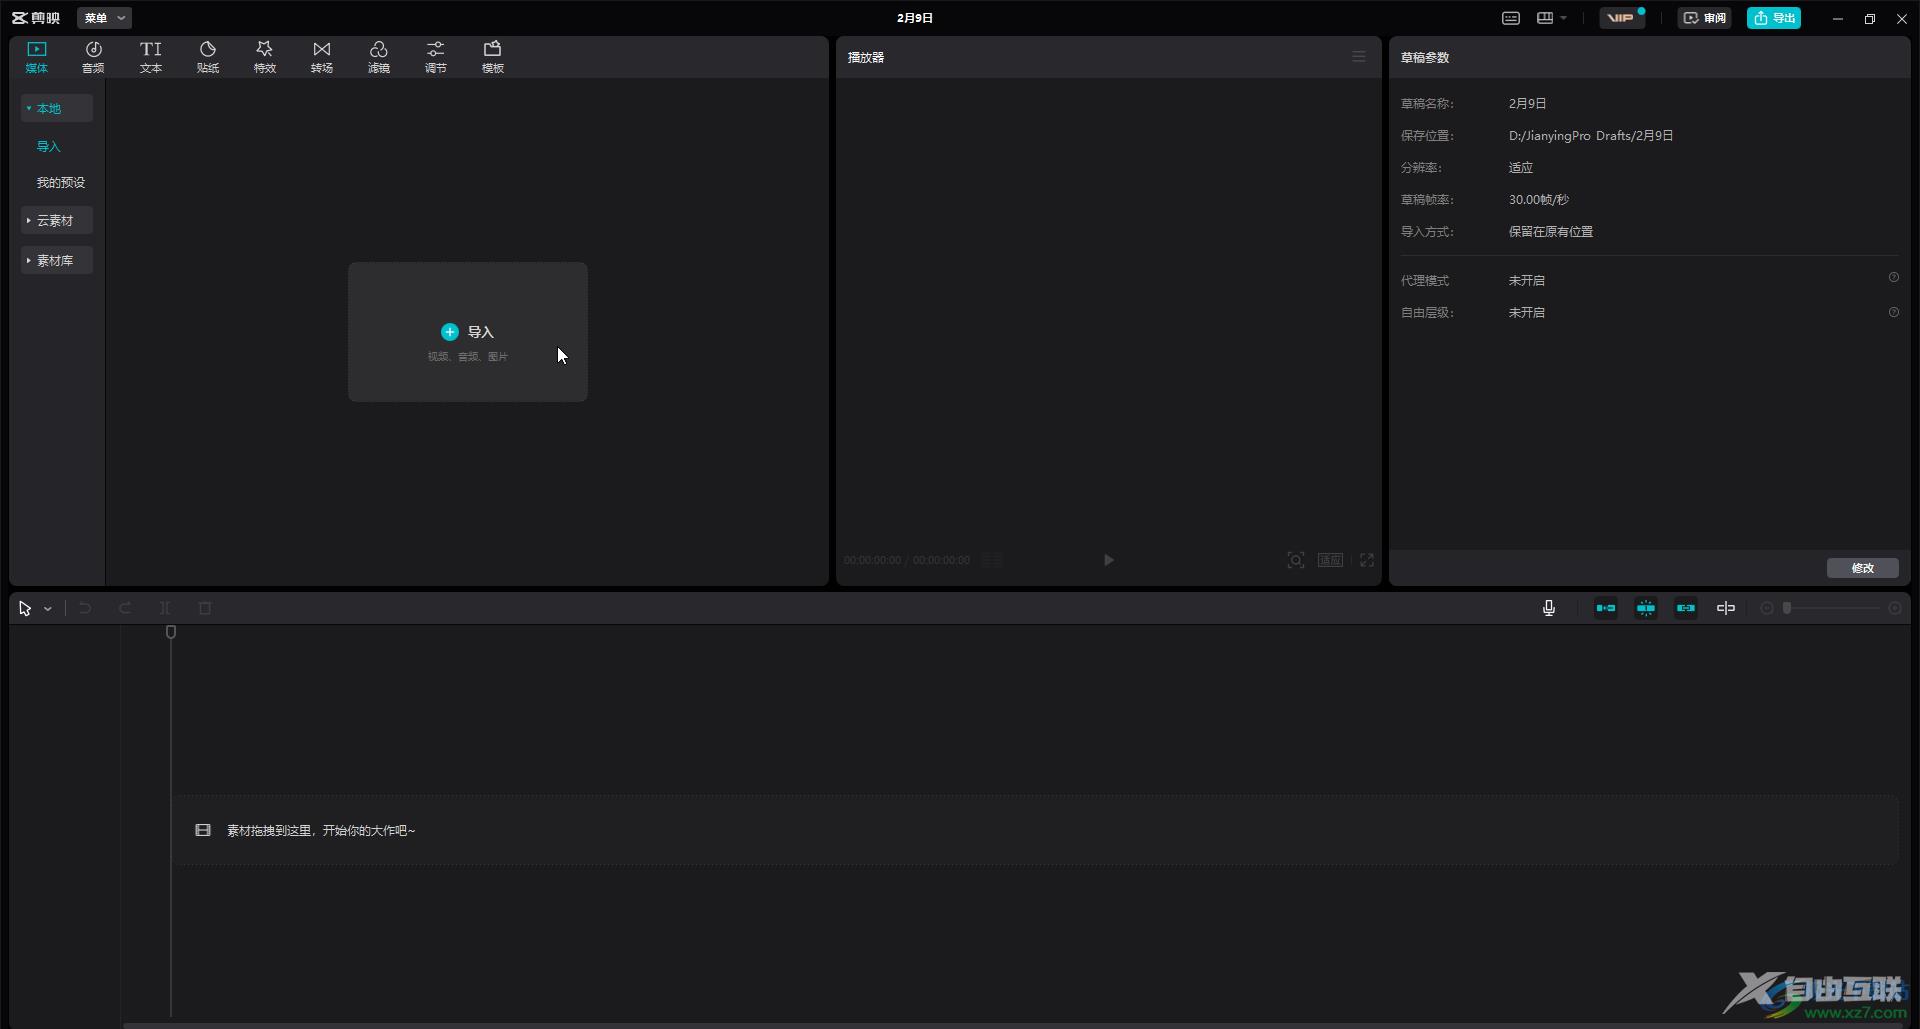Toggle the preview axis icon
Screen dimensions: 1920x1029
(x=1726, y=608)
